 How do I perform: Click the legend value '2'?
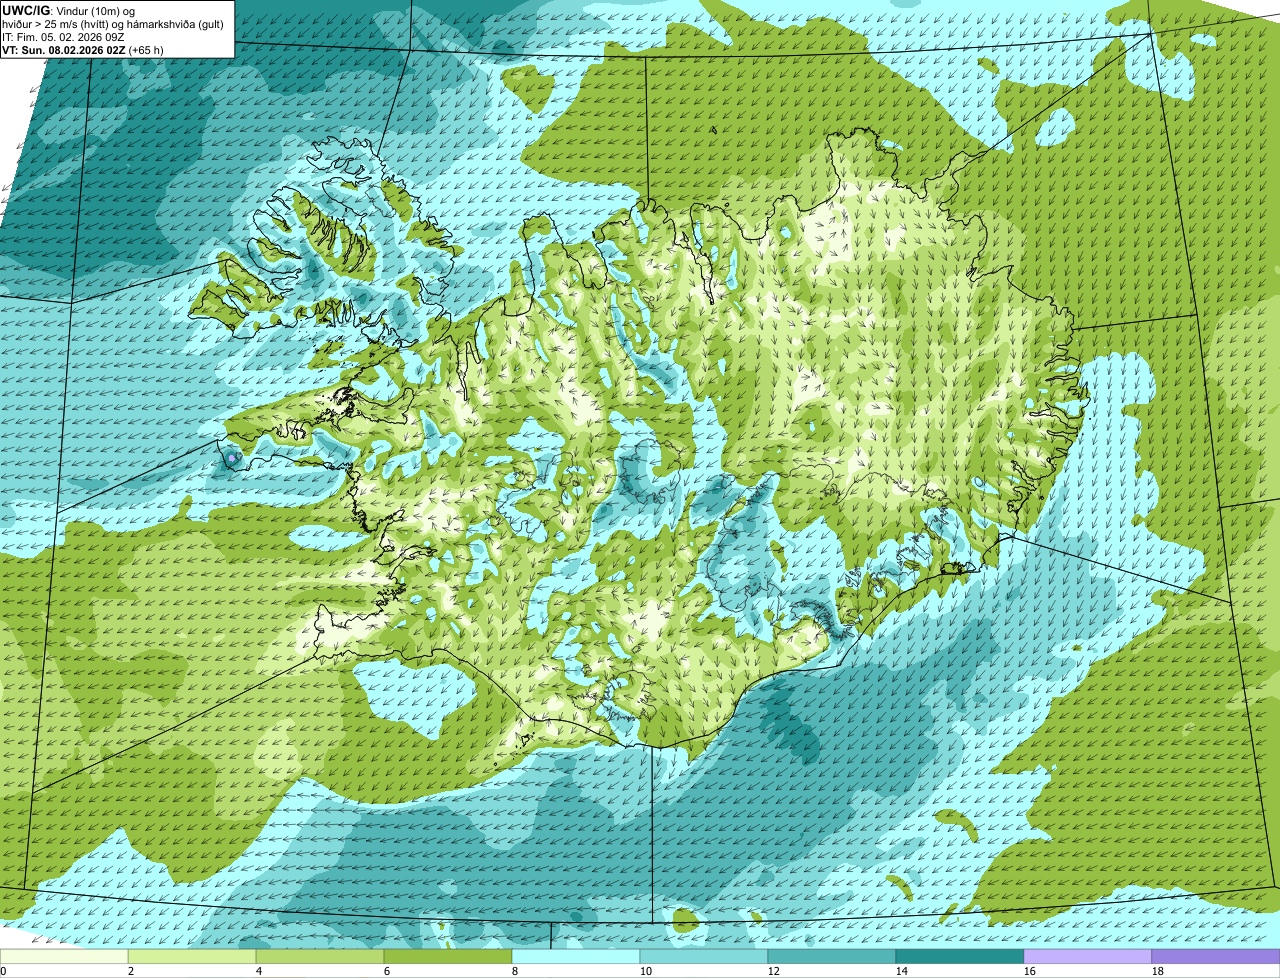(x=131, y=971)
